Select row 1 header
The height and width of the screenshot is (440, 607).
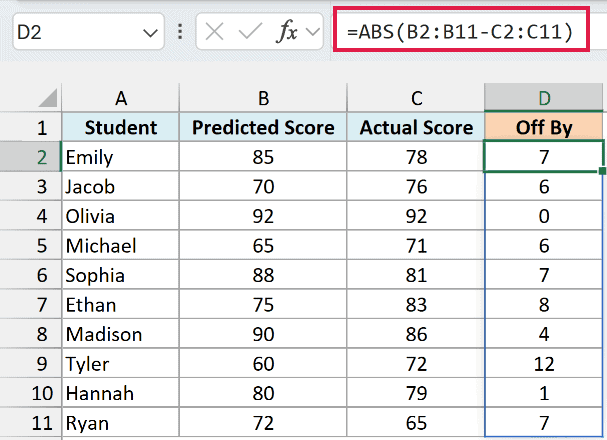(x=31, y=127)
